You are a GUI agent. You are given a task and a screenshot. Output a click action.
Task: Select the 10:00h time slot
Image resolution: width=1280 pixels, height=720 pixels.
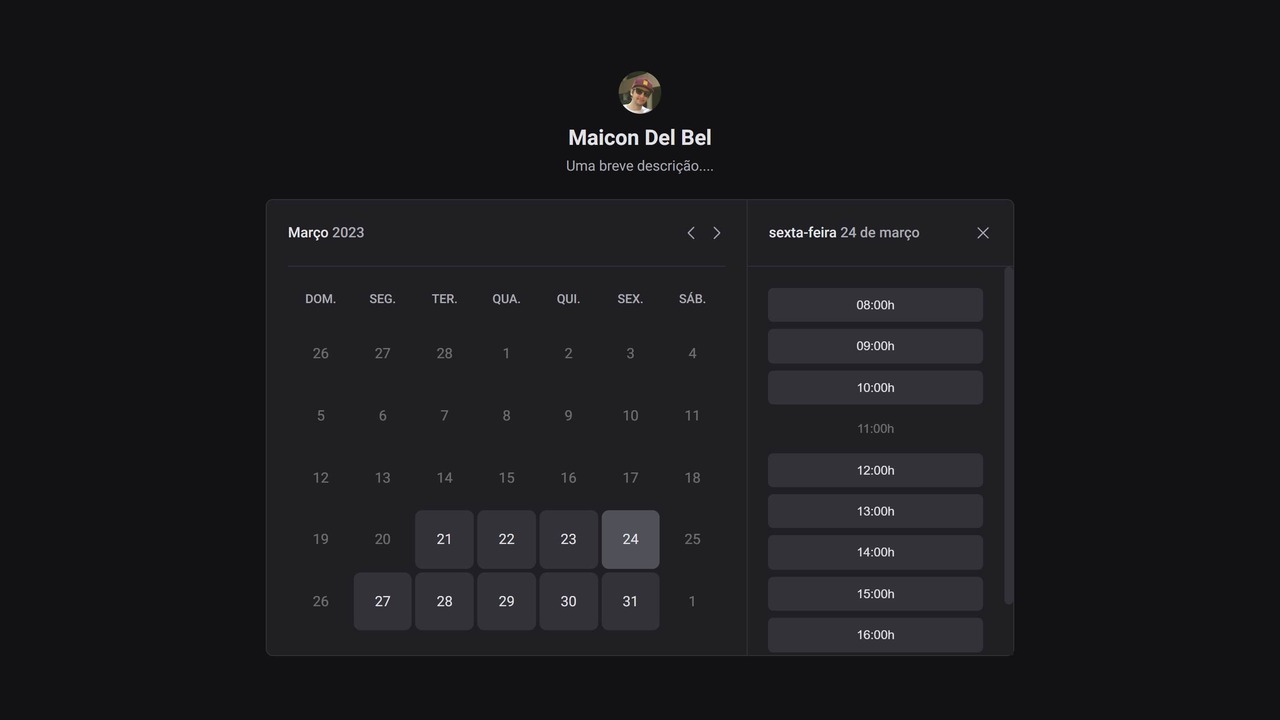coord(875,387)
